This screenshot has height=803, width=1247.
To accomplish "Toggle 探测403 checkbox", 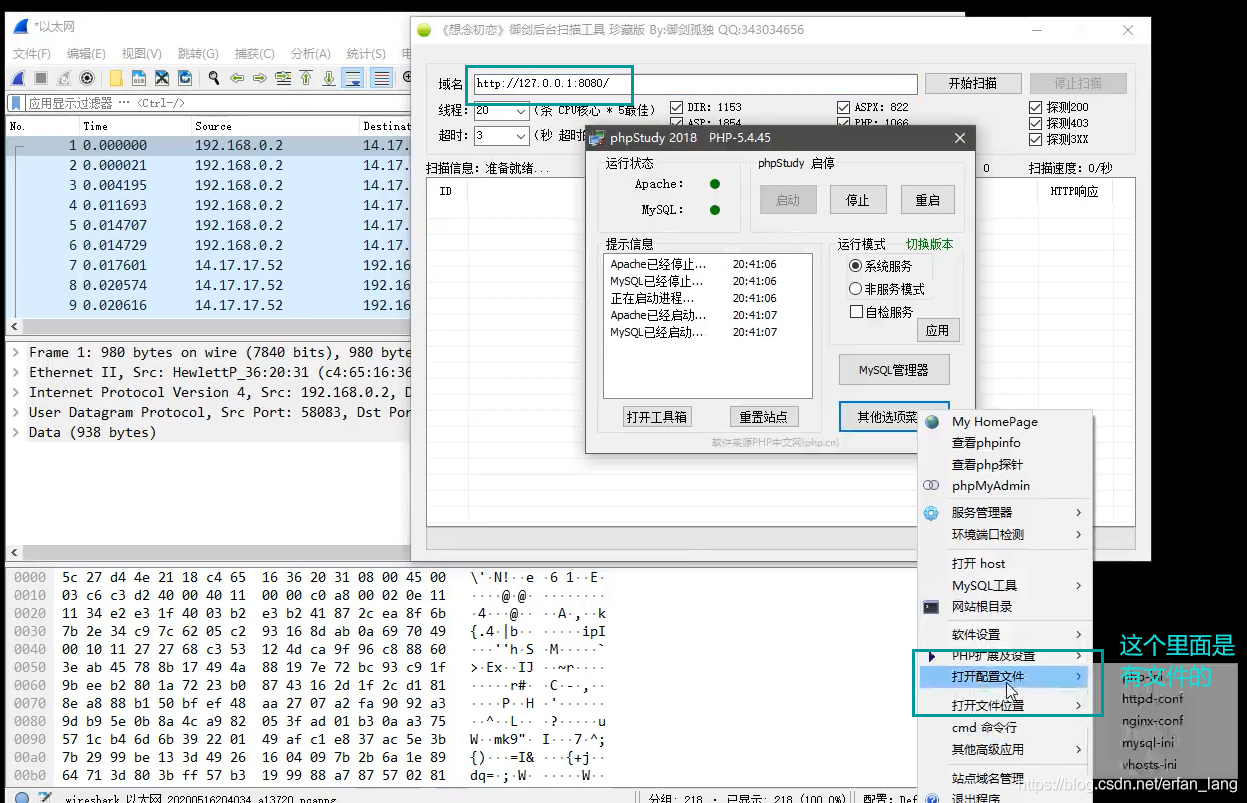I will click(1035, 123).
